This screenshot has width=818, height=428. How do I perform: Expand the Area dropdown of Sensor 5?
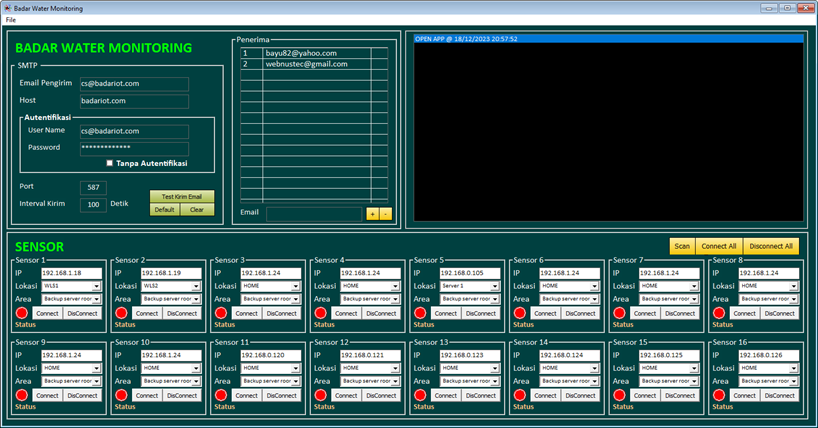pyautogui.click(x=495, y=299)
